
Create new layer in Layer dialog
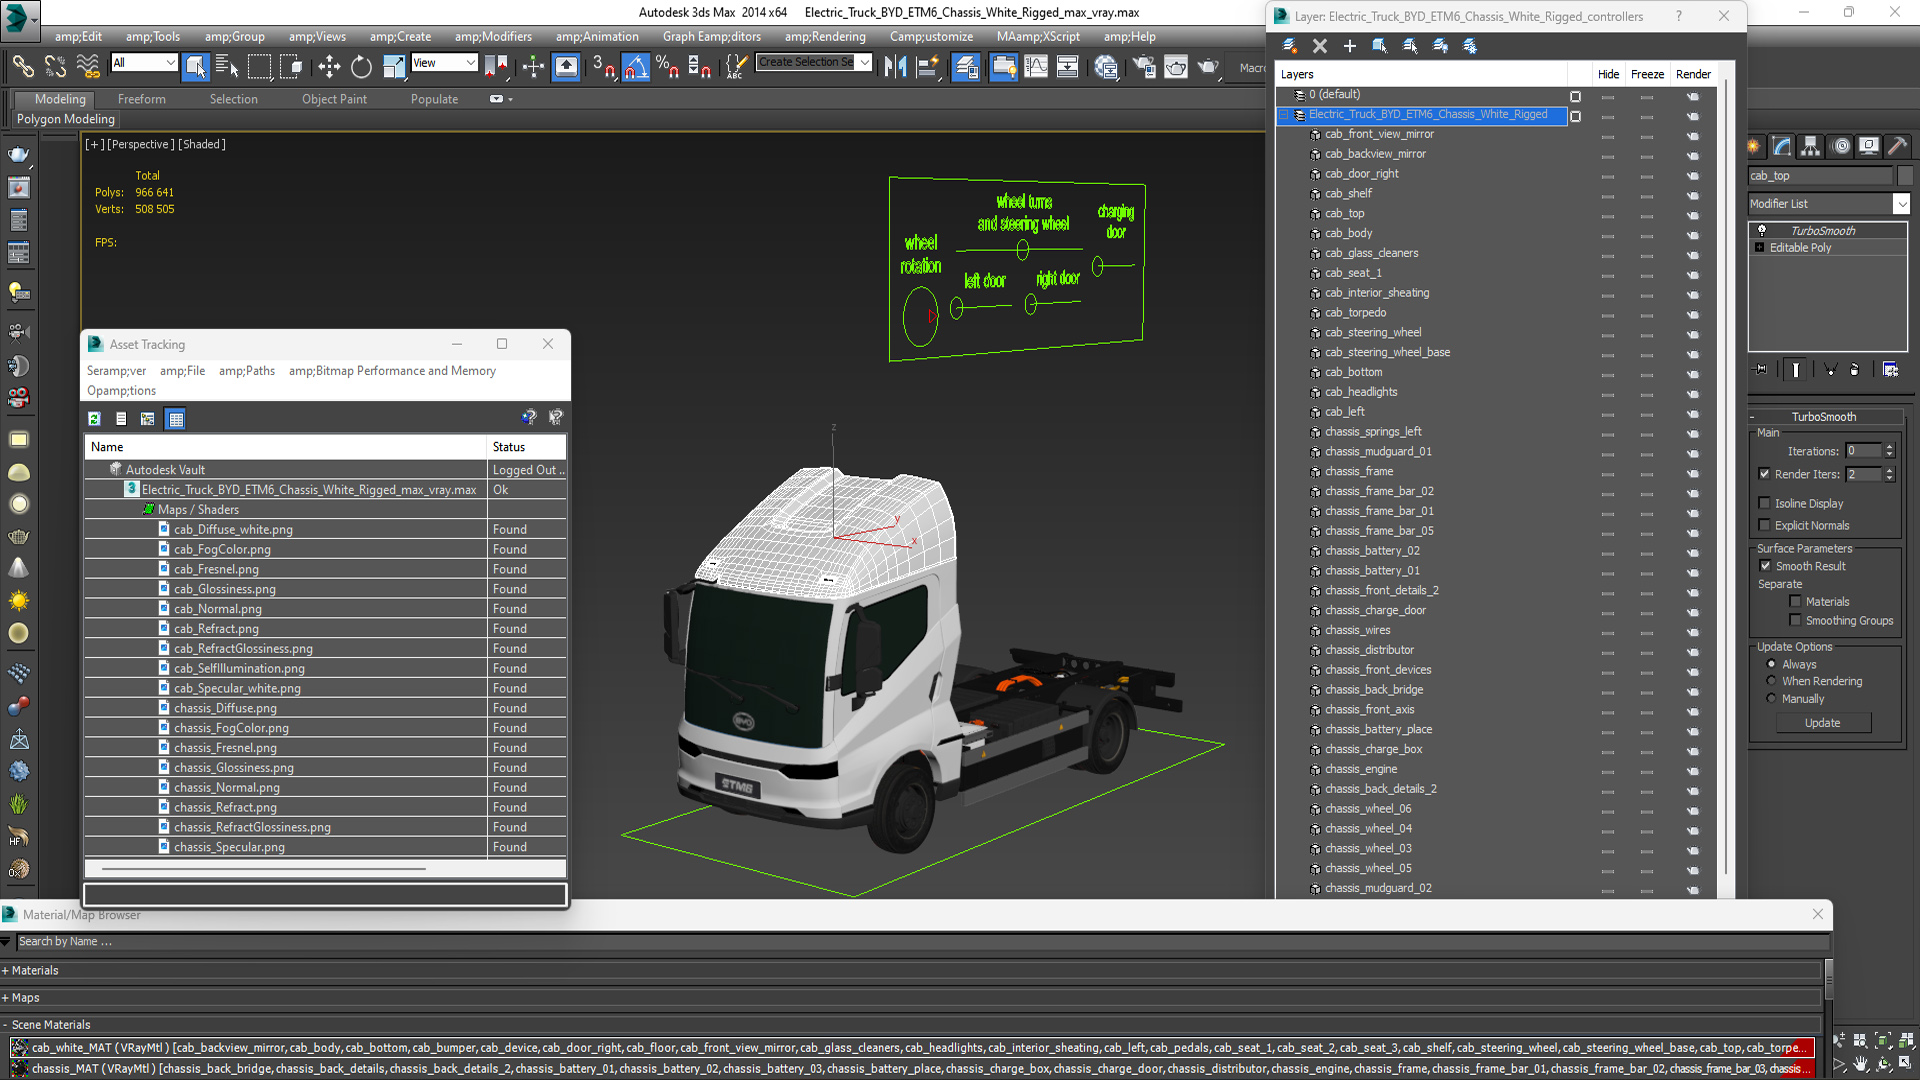click(x=1290, y=46)
